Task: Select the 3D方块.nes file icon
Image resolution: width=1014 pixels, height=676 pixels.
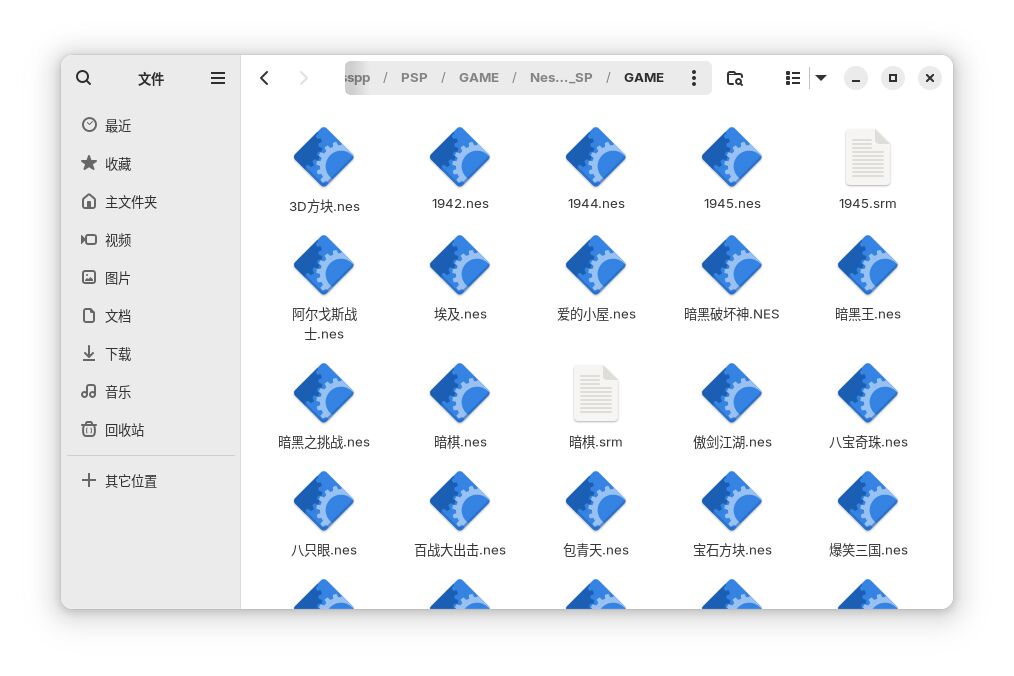Action: pos(324,157)
